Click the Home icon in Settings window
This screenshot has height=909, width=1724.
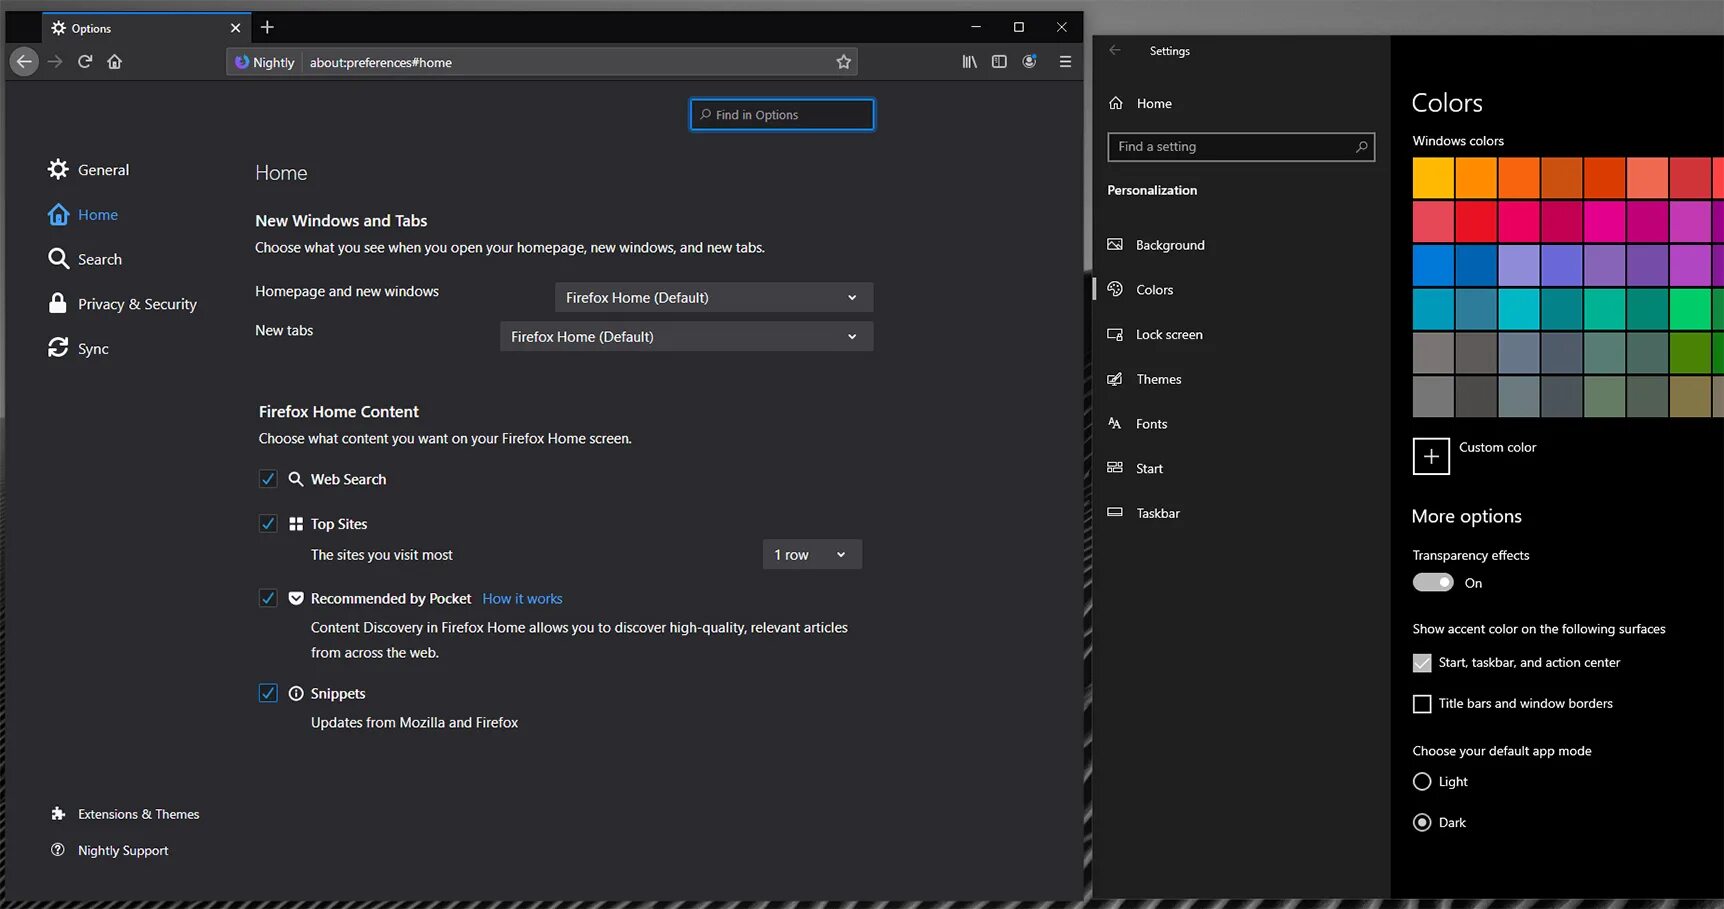pos(1116,103)
